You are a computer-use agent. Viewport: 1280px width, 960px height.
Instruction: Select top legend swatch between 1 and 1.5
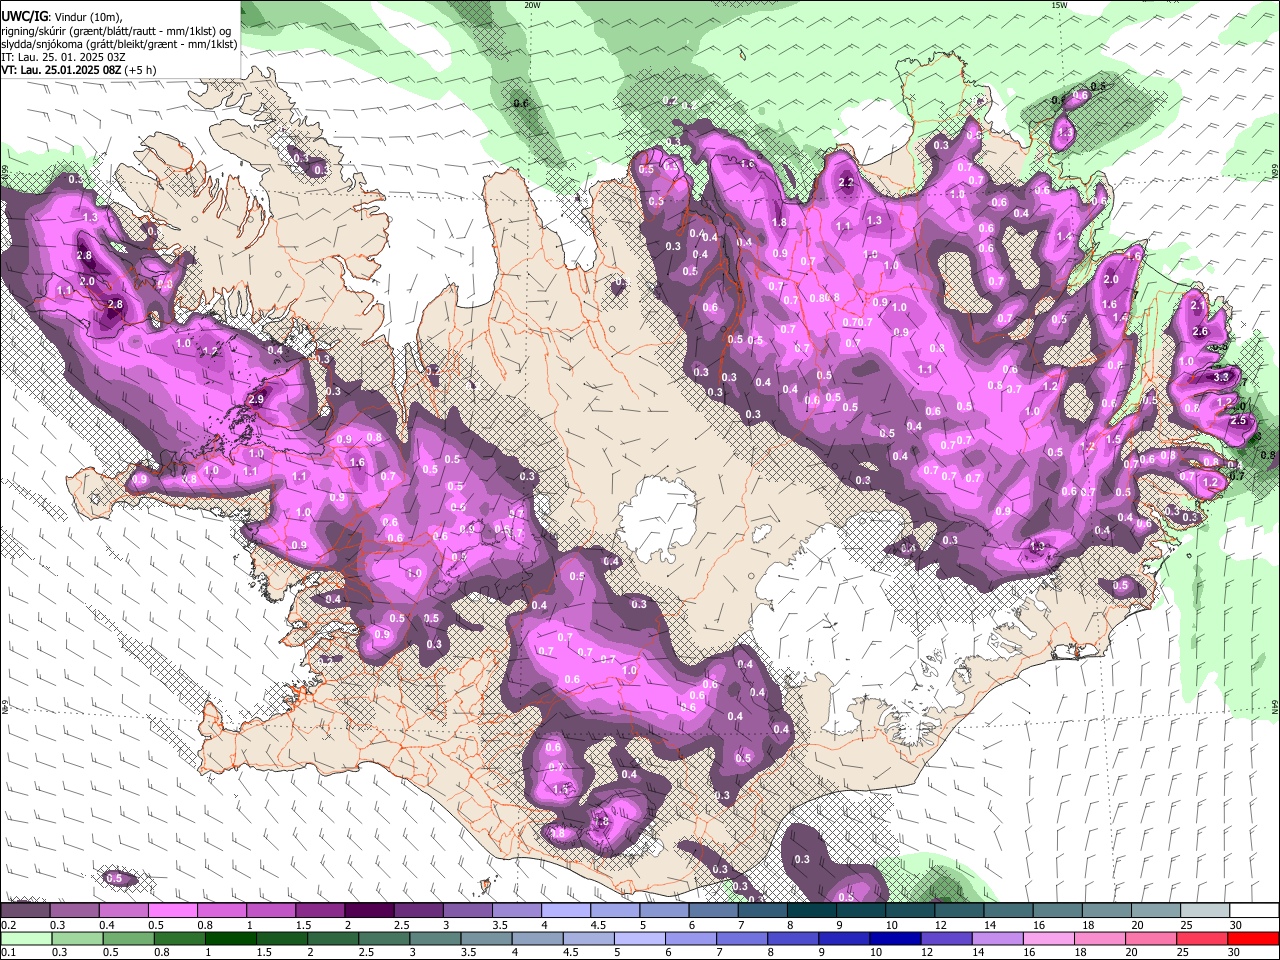[x=270, y=911]
